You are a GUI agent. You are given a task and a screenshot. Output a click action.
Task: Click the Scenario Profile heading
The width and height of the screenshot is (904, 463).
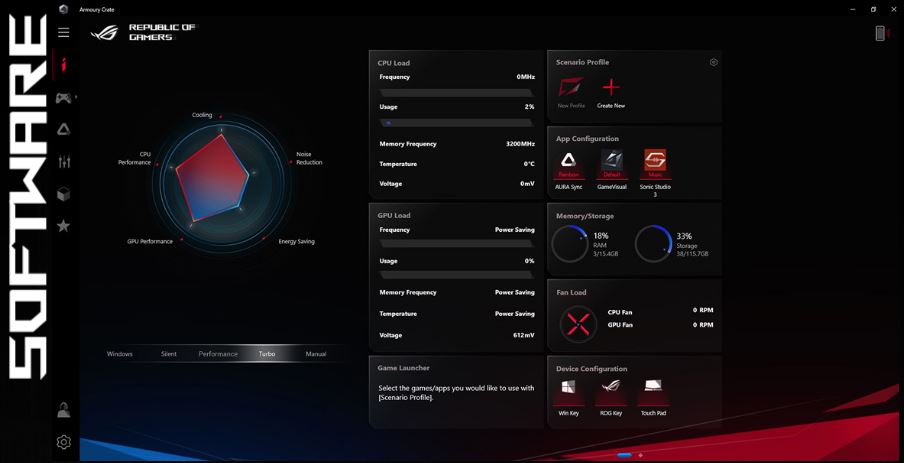tap(582, 62)
